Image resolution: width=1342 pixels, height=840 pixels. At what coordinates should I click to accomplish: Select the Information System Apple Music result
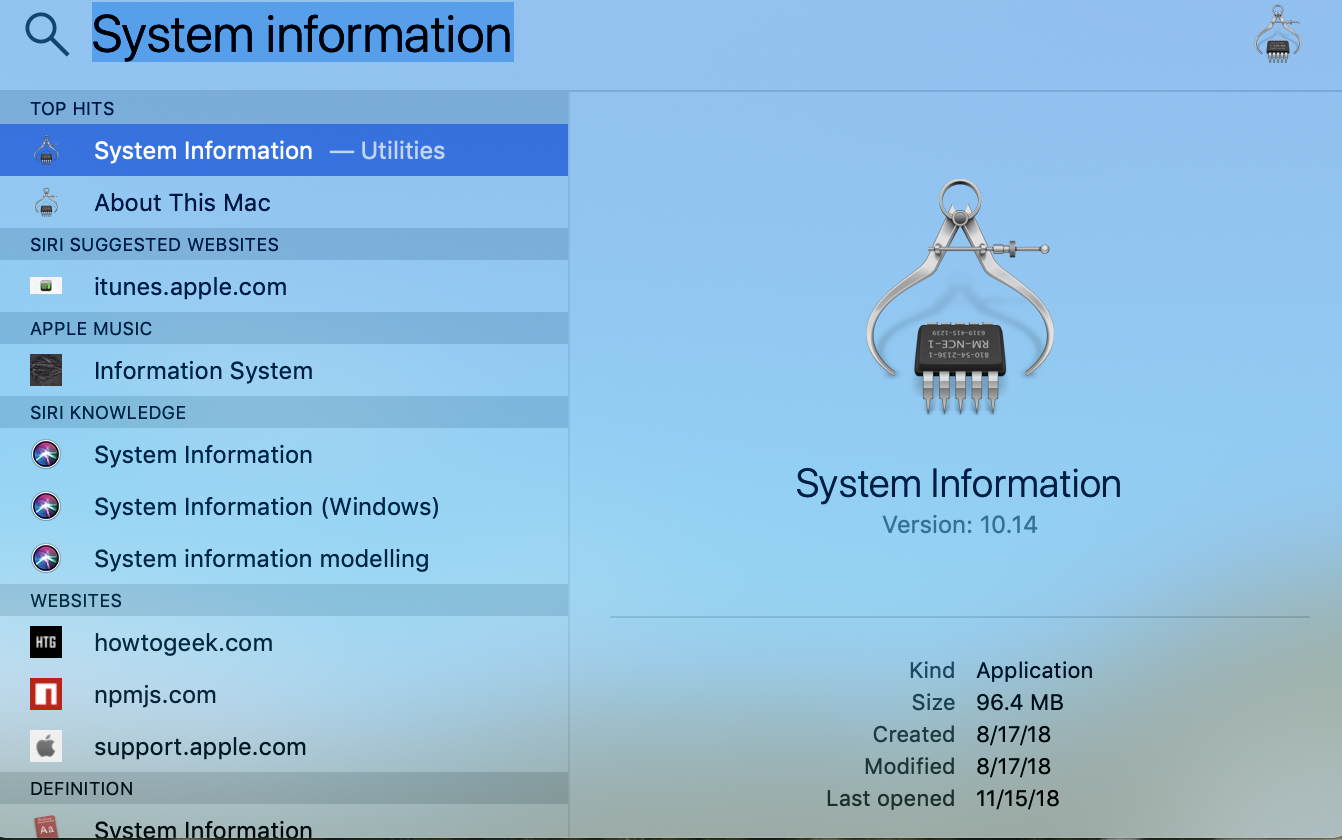point(284,370)
